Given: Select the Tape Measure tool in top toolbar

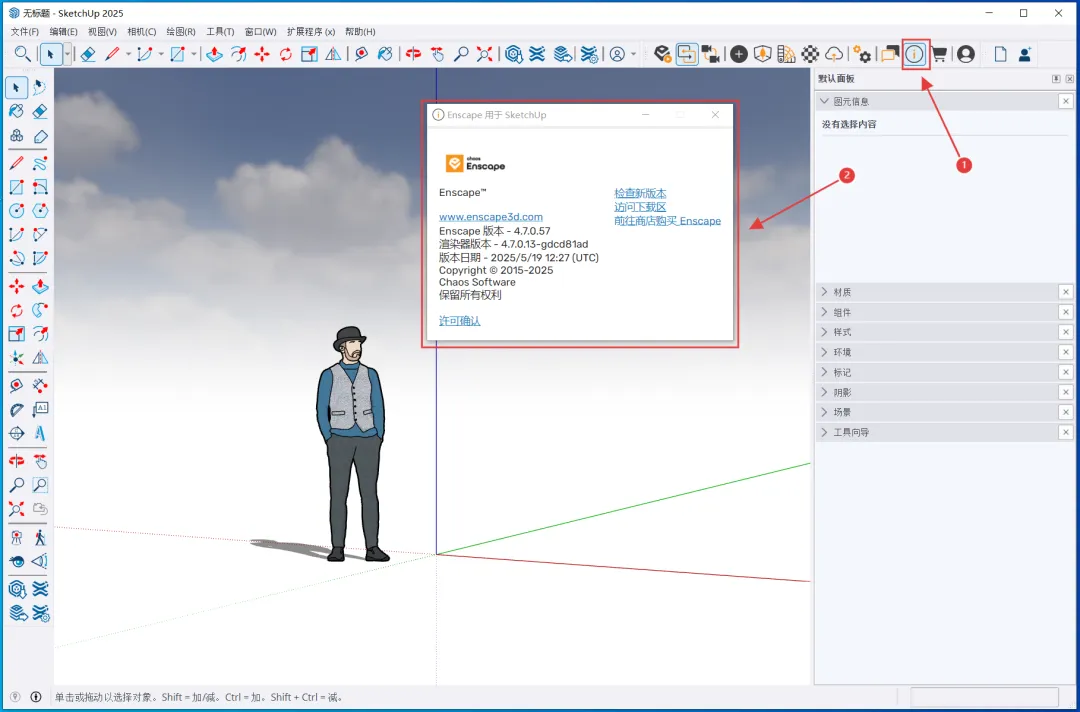Looking at the screenshot, I should [361, 54].
